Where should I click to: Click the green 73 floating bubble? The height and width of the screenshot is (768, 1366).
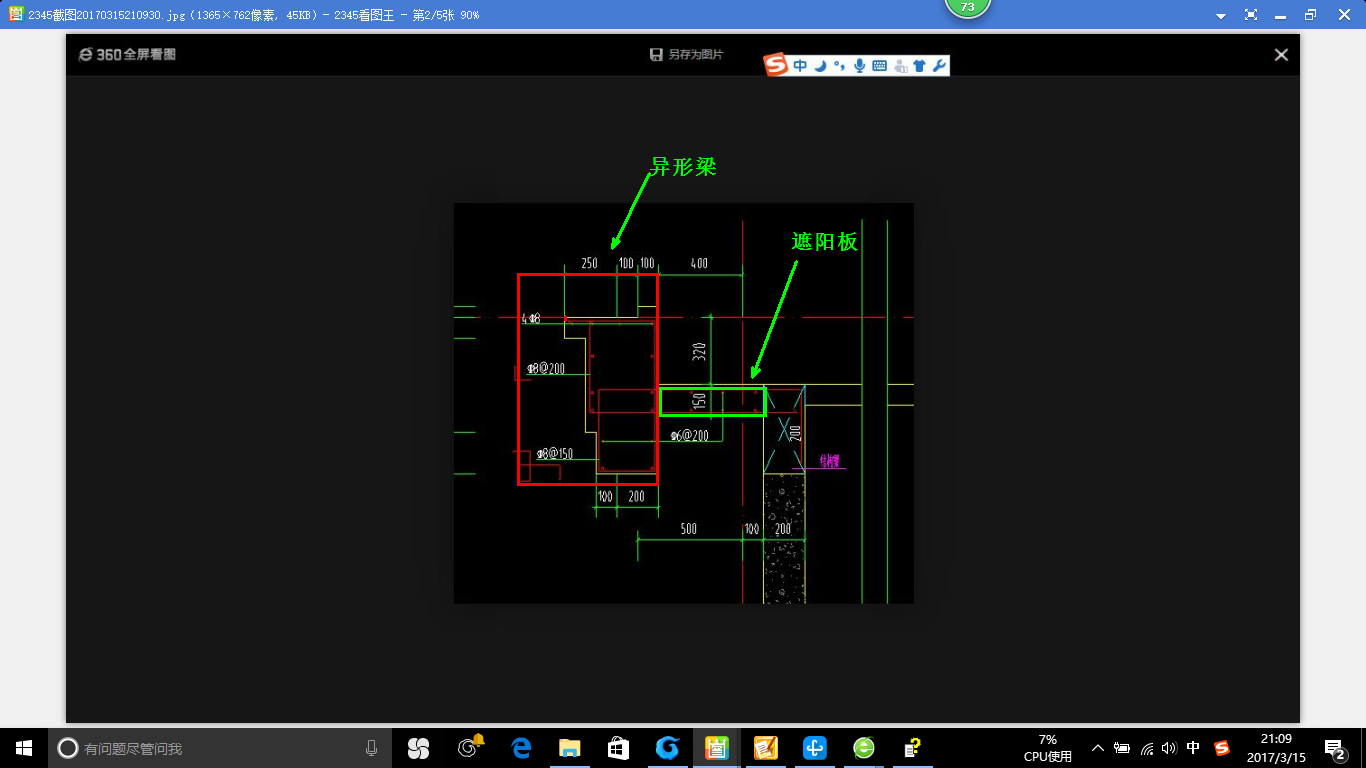point(967,8)
